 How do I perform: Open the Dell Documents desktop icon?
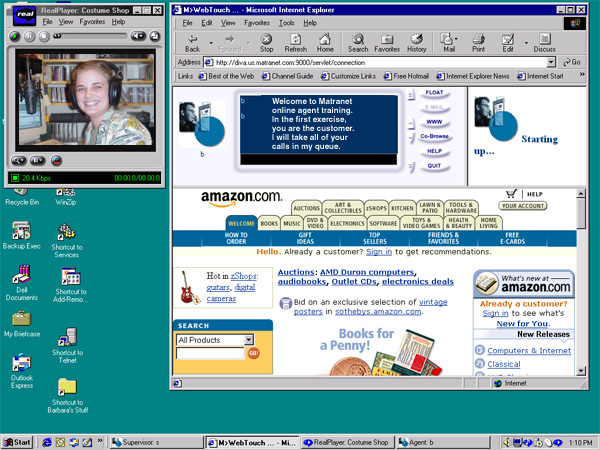[x=21, y=283]
